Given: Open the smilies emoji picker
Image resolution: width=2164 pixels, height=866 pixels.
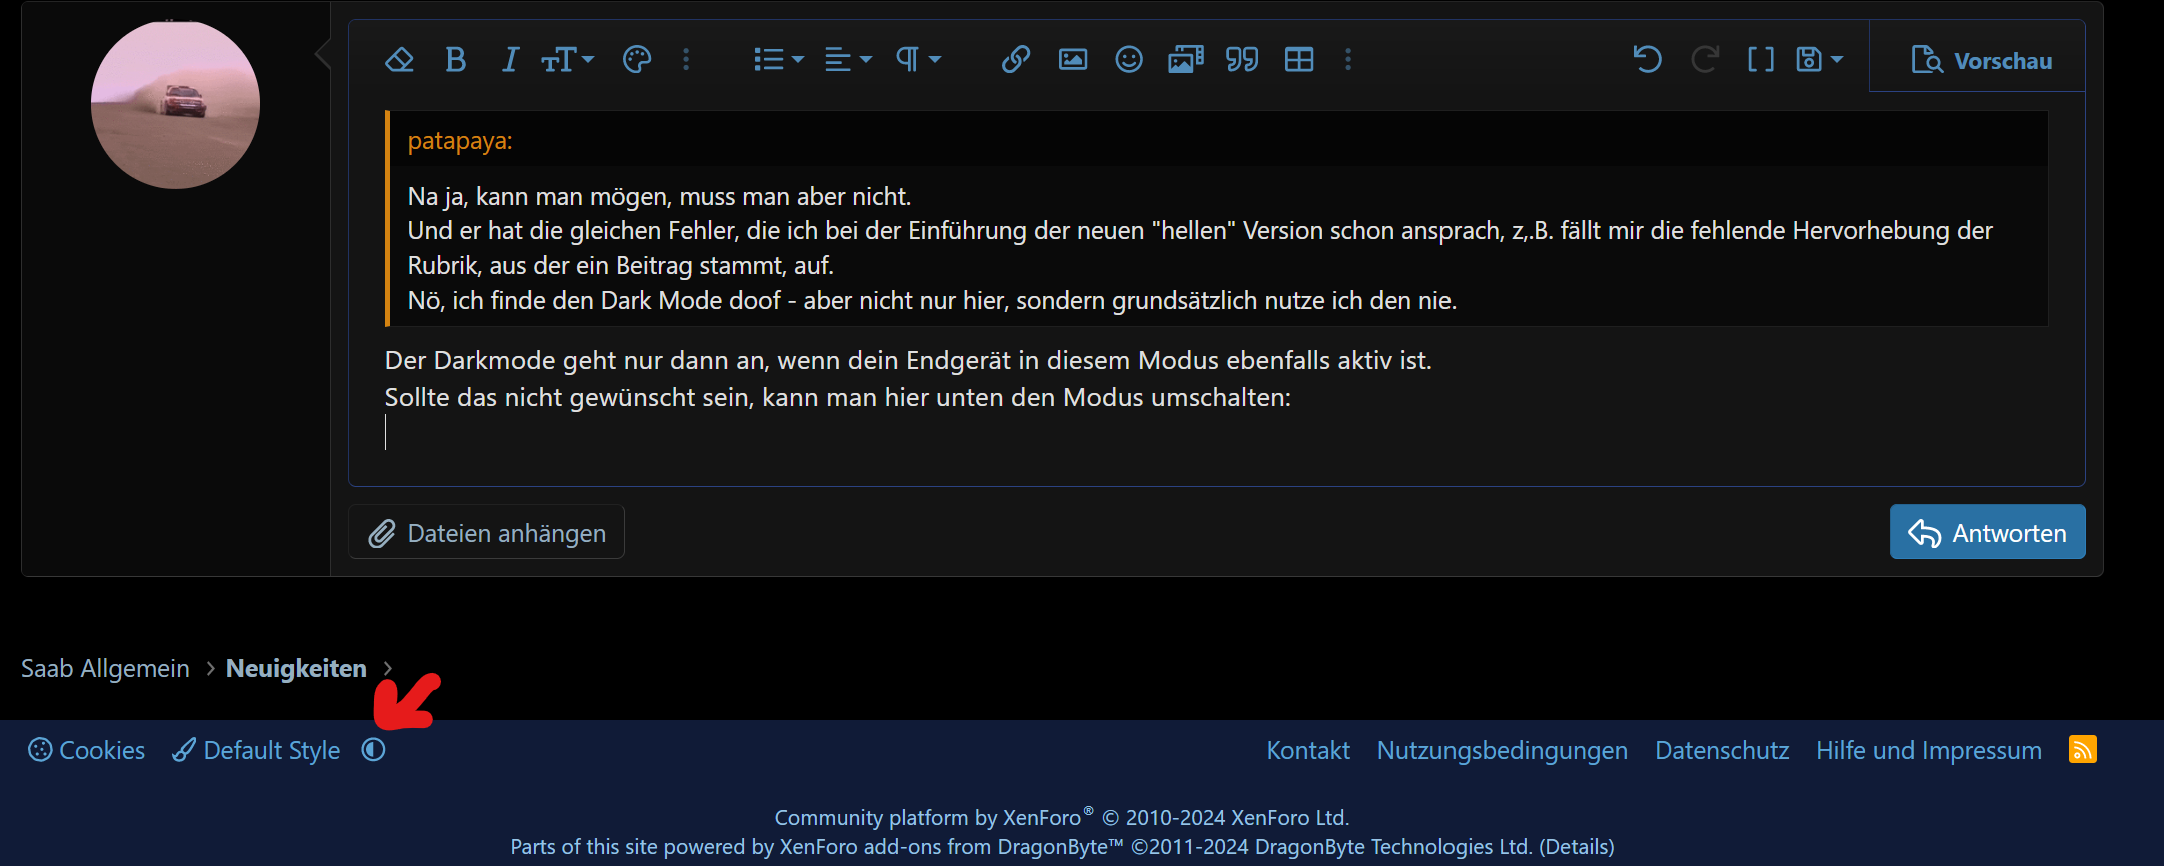Looking at the screenshot, I should (1129, 60).
